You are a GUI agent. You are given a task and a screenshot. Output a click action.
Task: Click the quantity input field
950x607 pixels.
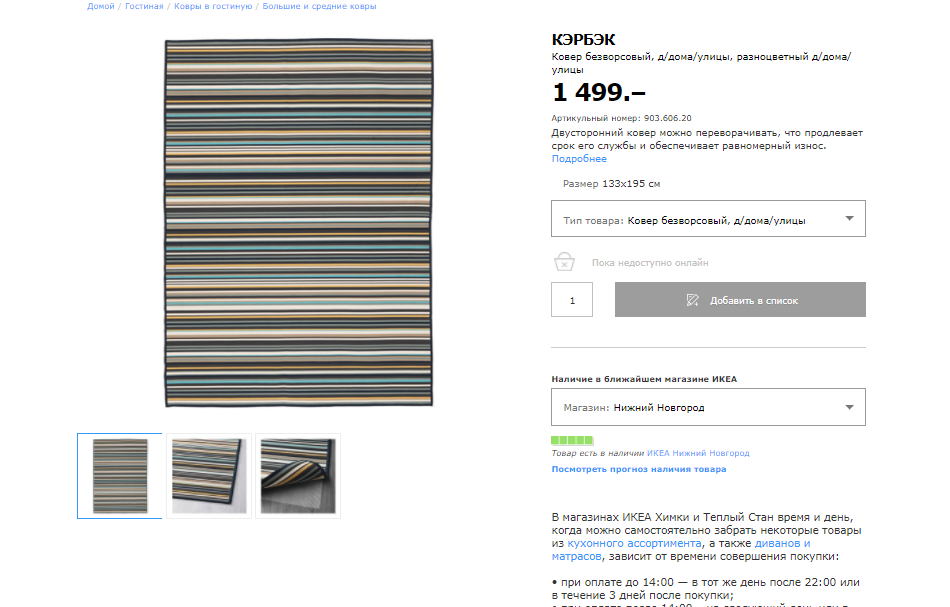(572, 300)
